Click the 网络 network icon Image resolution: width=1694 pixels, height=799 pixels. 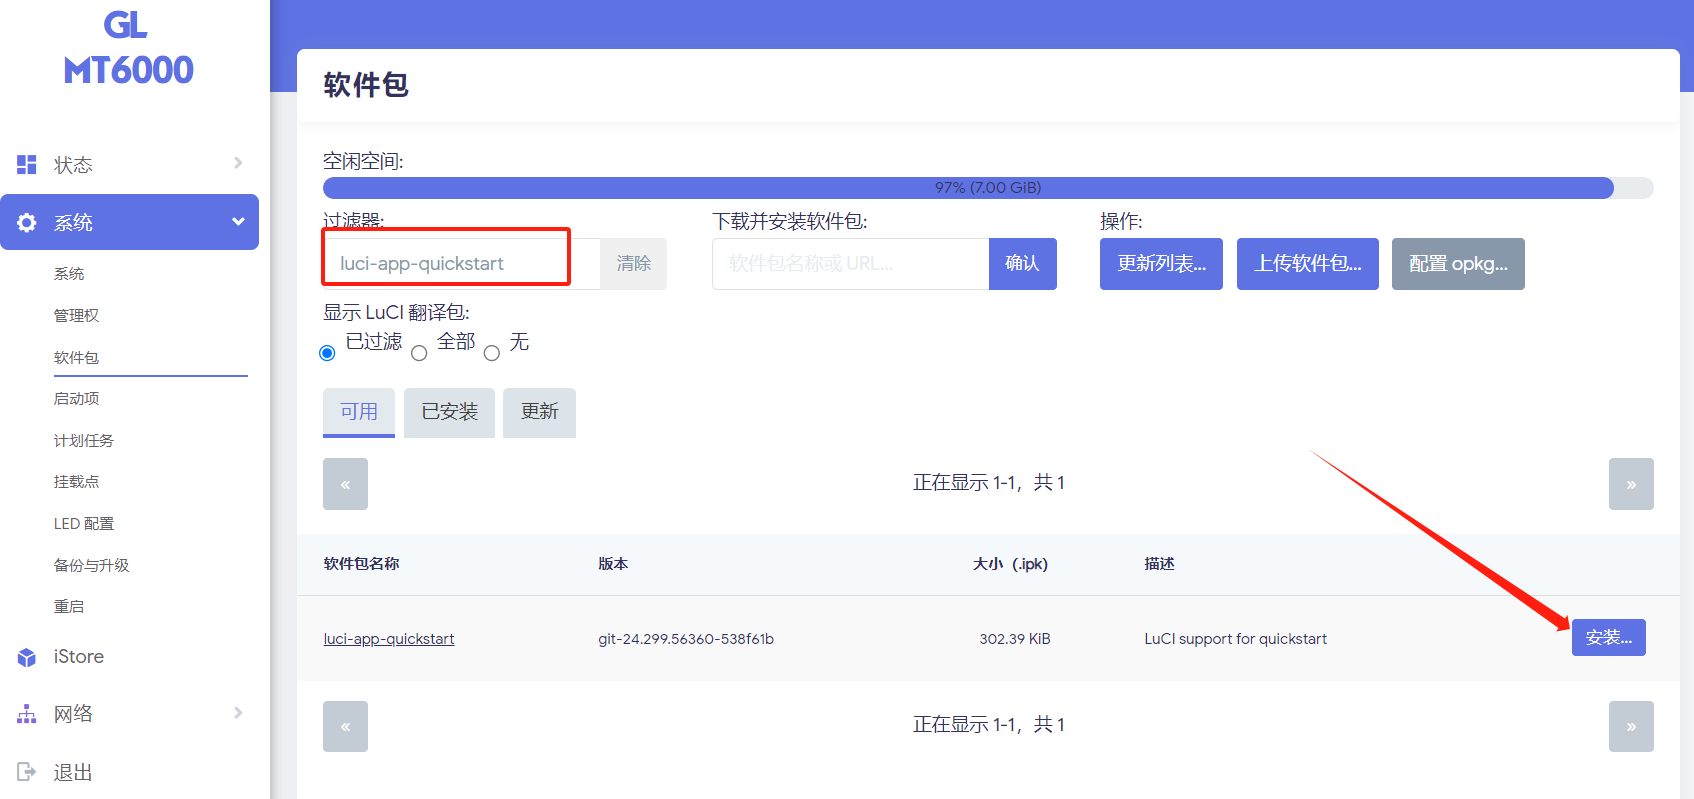click(x=27, y=714)
